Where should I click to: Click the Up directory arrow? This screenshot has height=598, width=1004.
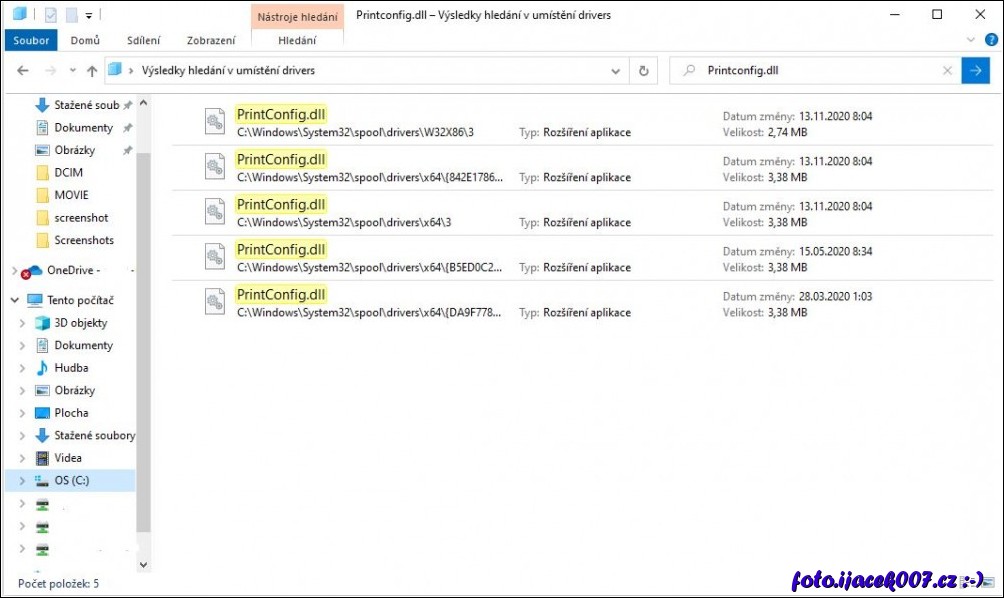[x=92, y=71]
